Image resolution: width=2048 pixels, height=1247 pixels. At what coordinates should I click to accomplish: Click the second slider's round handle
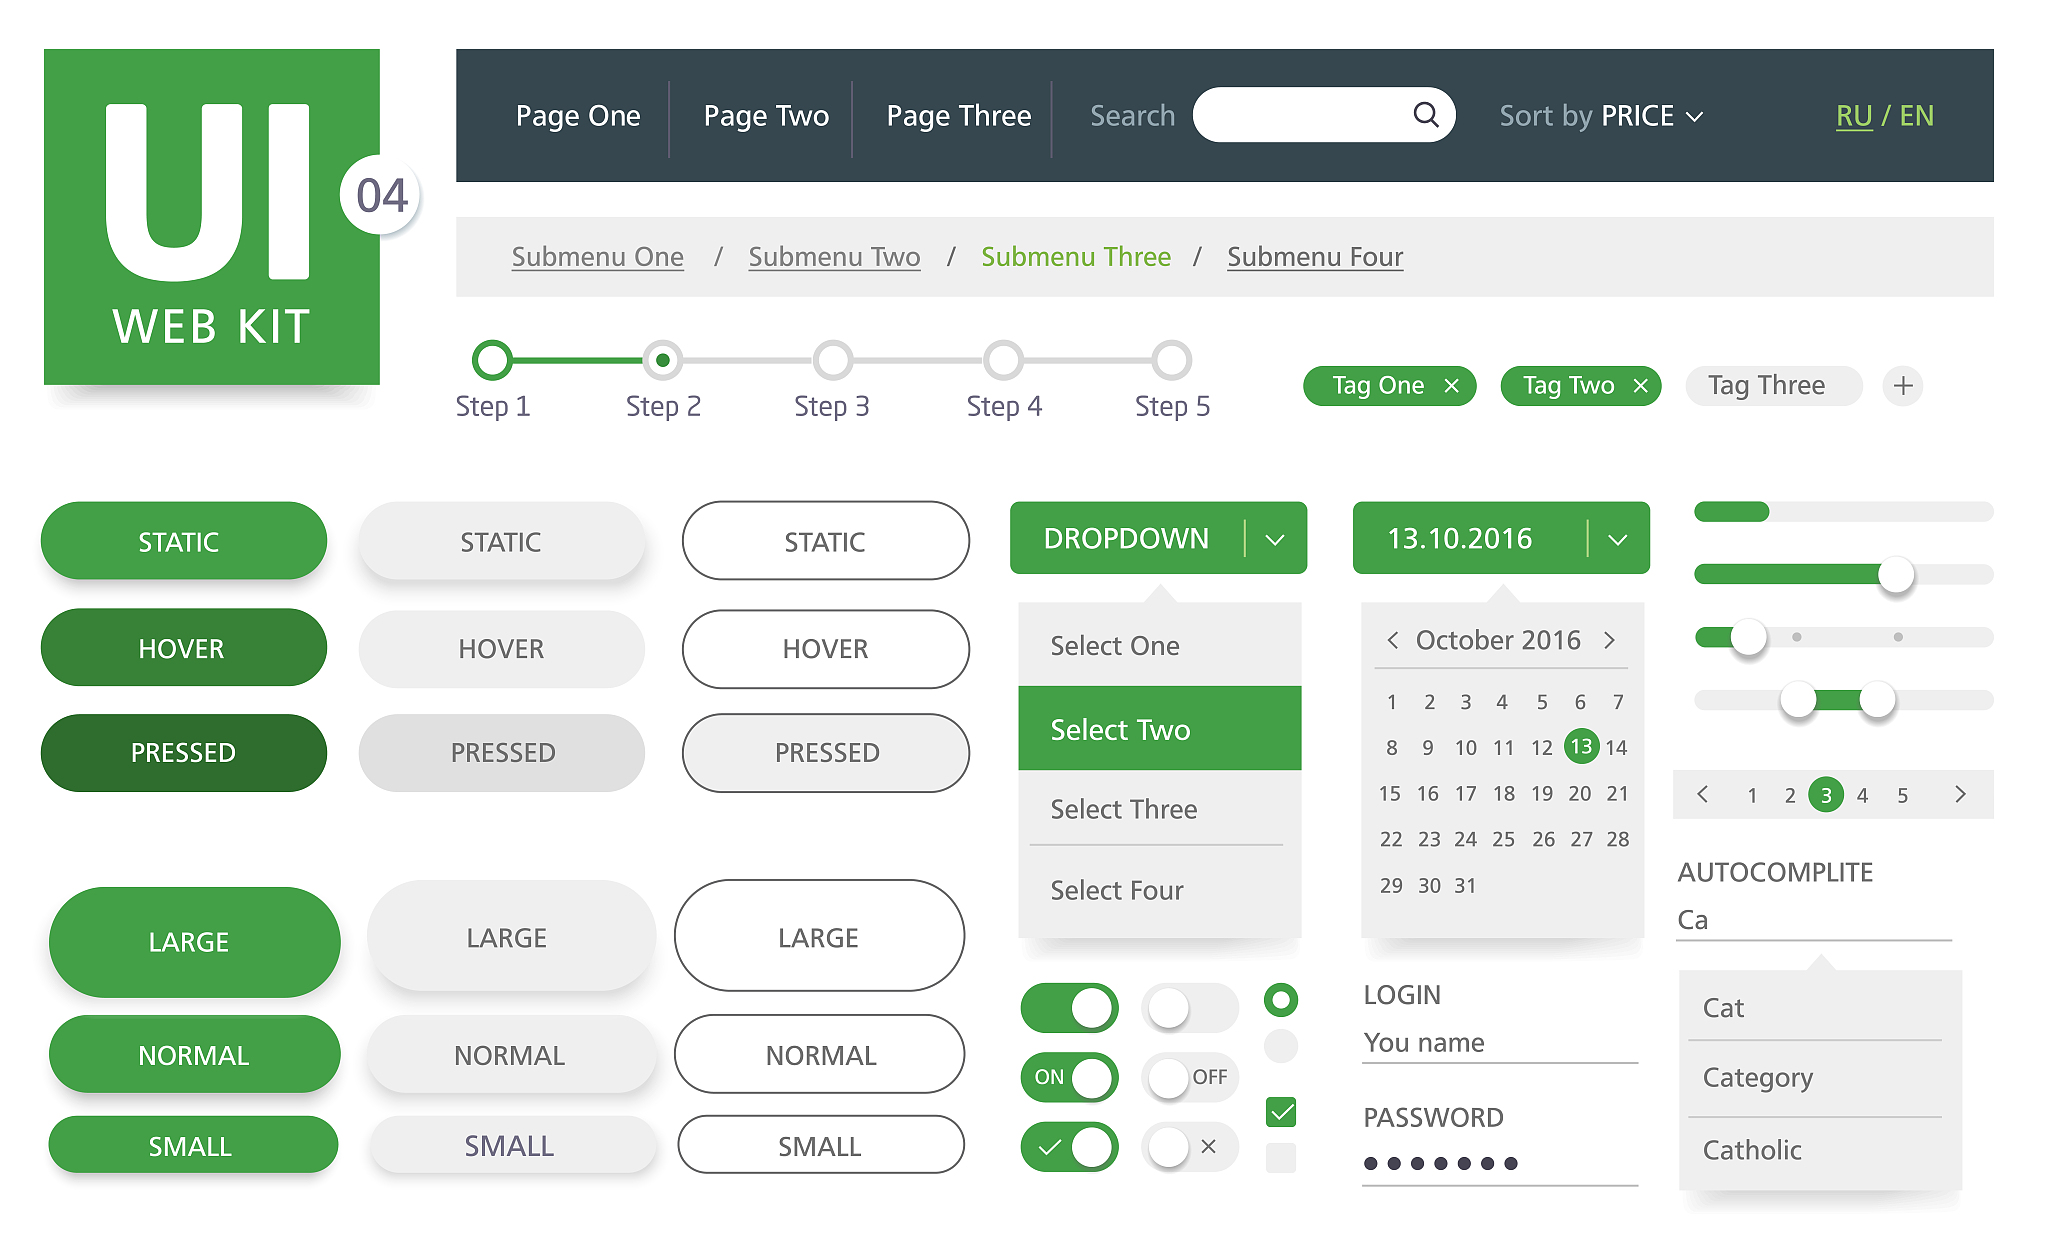coord(1895,575)
